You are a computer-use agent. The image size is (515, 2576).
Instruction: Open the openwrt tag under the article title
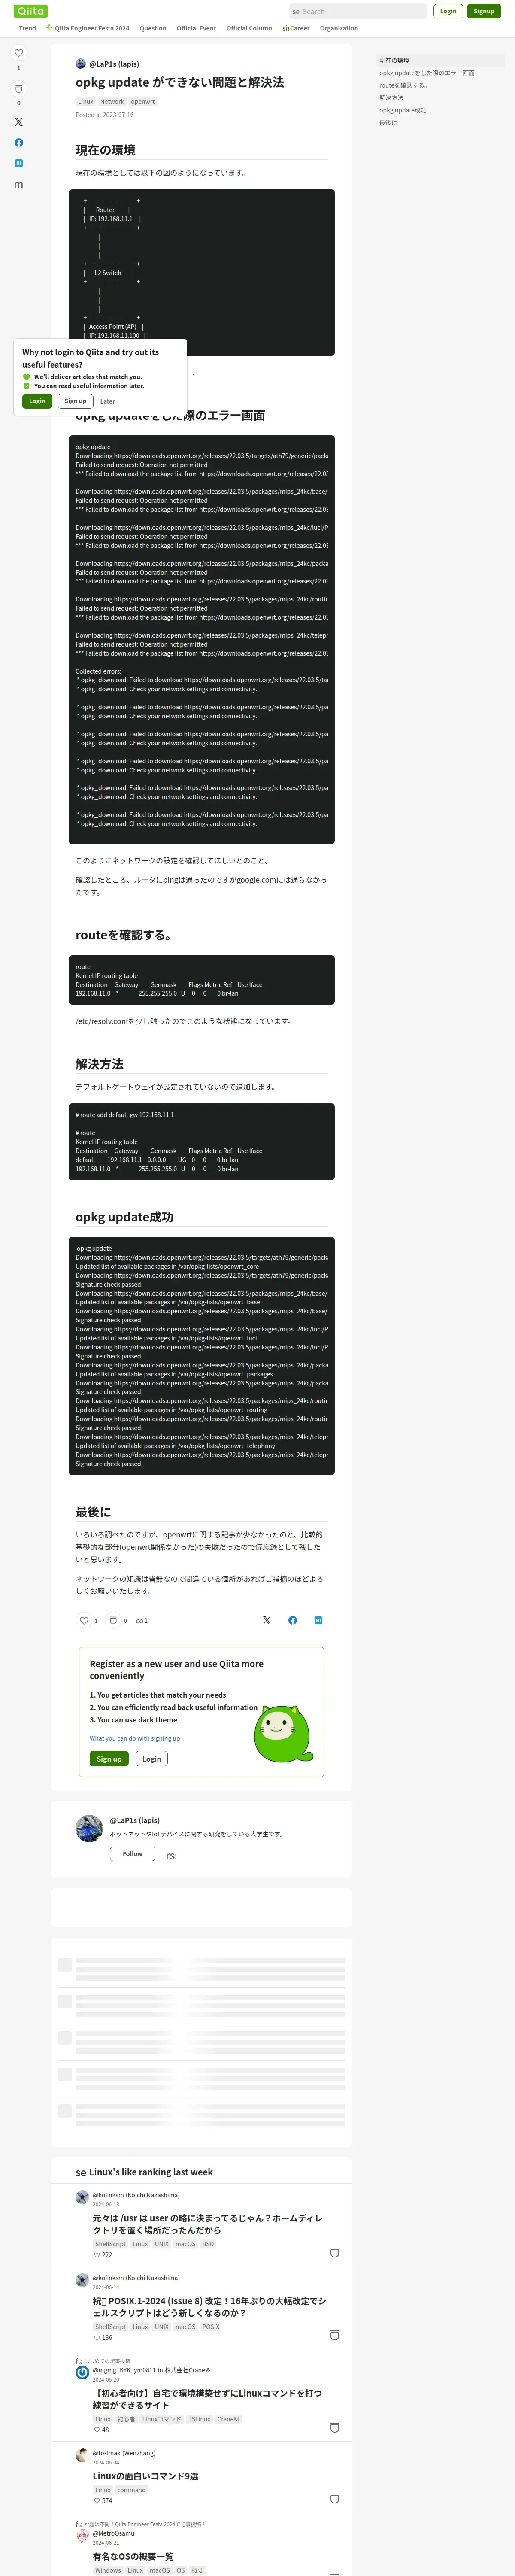pyautogui.click(x=143, y=102)
